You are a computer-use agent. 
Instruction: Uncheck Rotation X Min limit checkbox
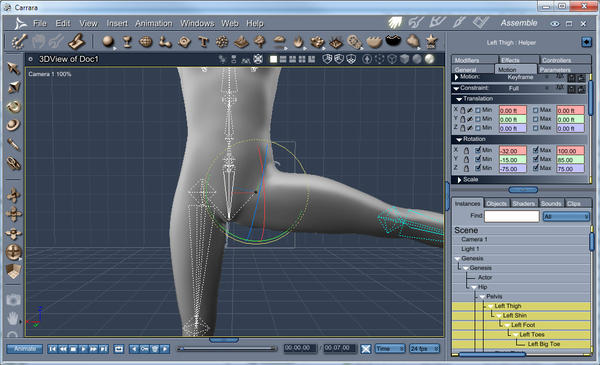pos(478,150)
